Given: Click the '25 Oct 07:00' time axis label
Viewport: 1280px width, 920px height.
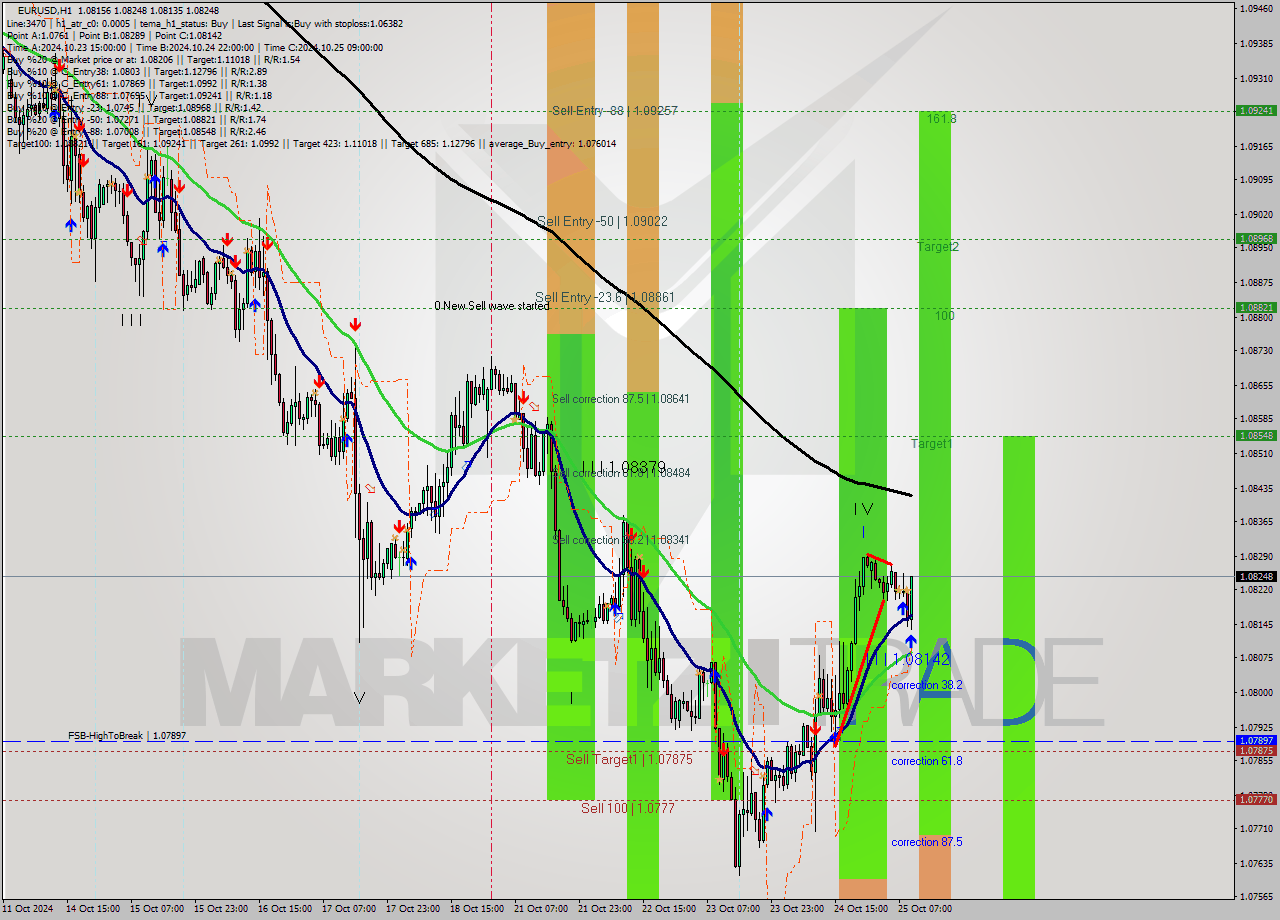Looking at the screenshot, I should coord(924,909).
